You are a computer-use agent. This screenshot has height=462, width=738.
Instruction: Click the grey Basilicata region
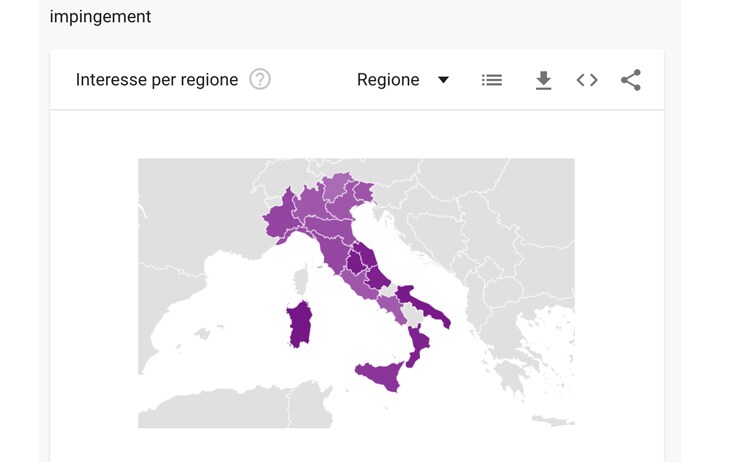413,315
